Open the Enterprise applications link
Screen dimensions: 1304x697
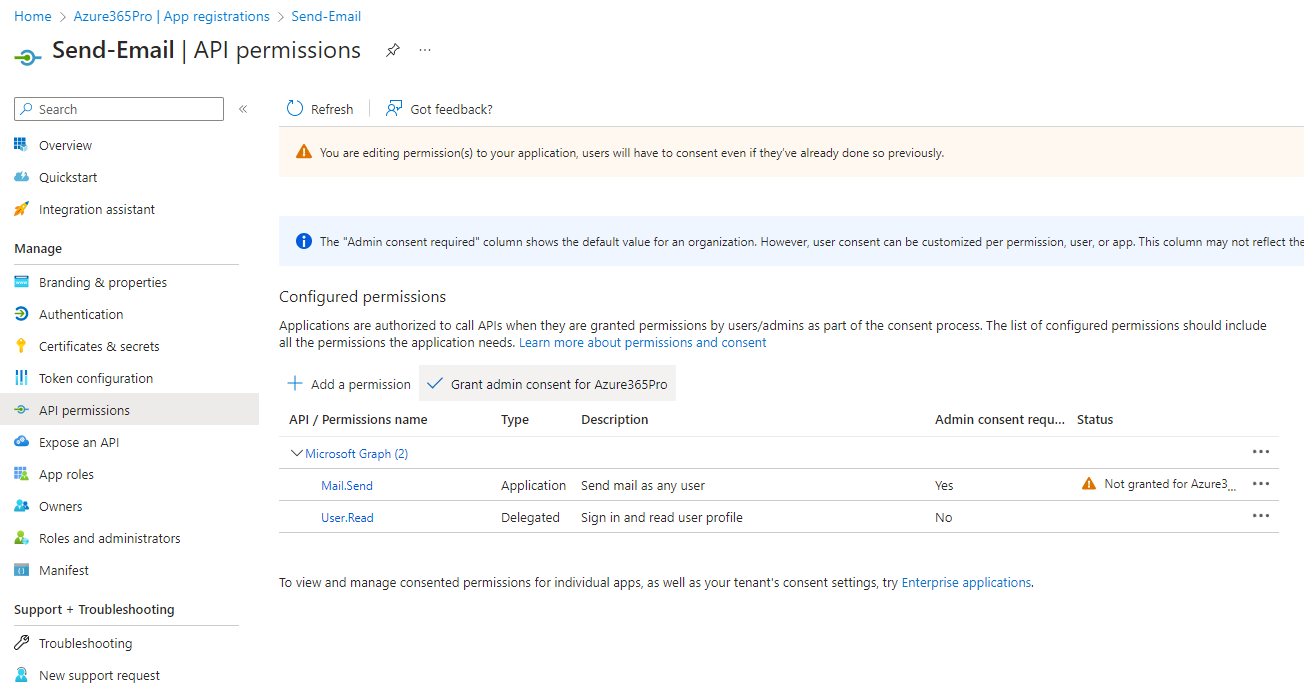tap(966, 582)
